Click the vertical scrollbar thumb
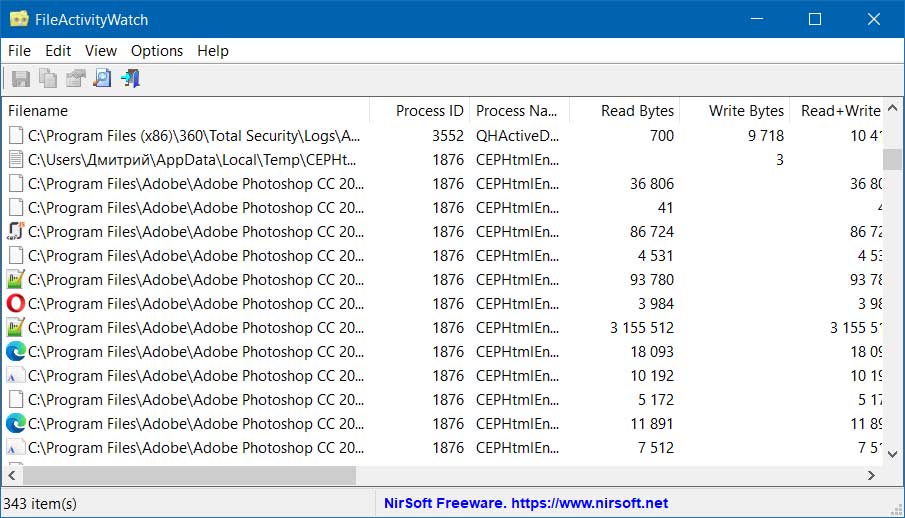 click(x=892, y=159)
